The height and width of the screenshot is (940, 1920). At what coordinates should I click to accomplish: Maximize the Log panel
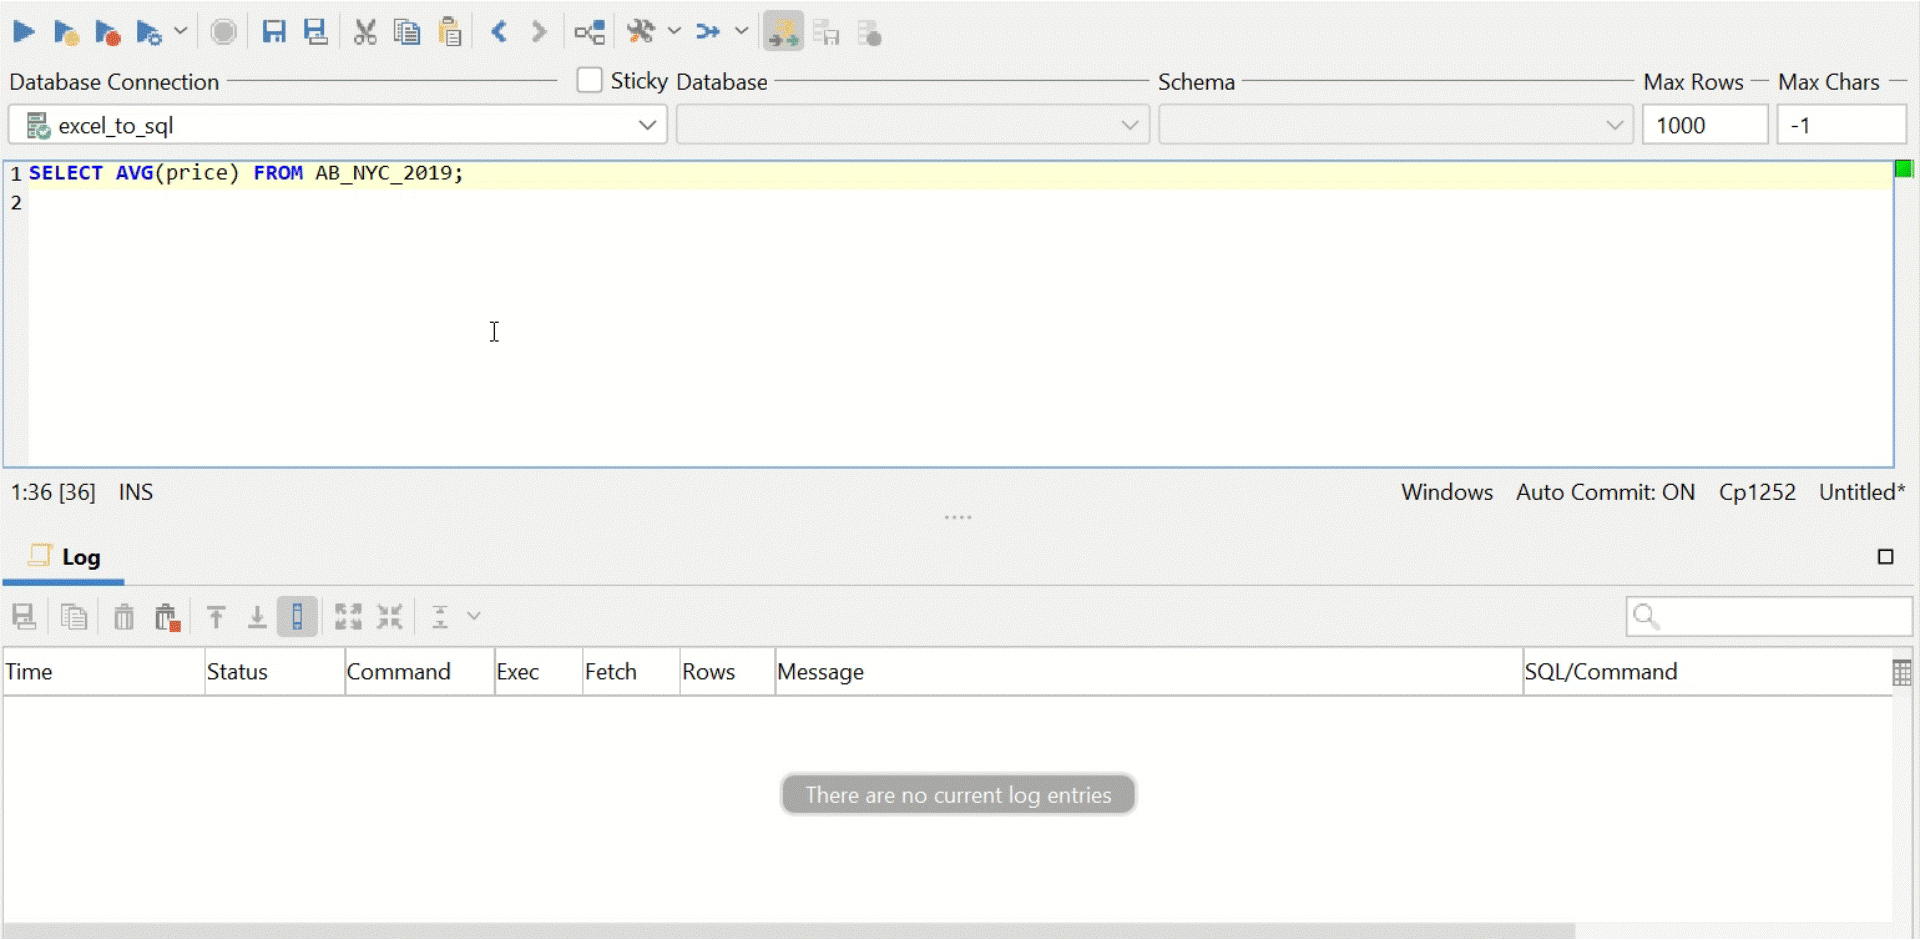pos(1886,556)
